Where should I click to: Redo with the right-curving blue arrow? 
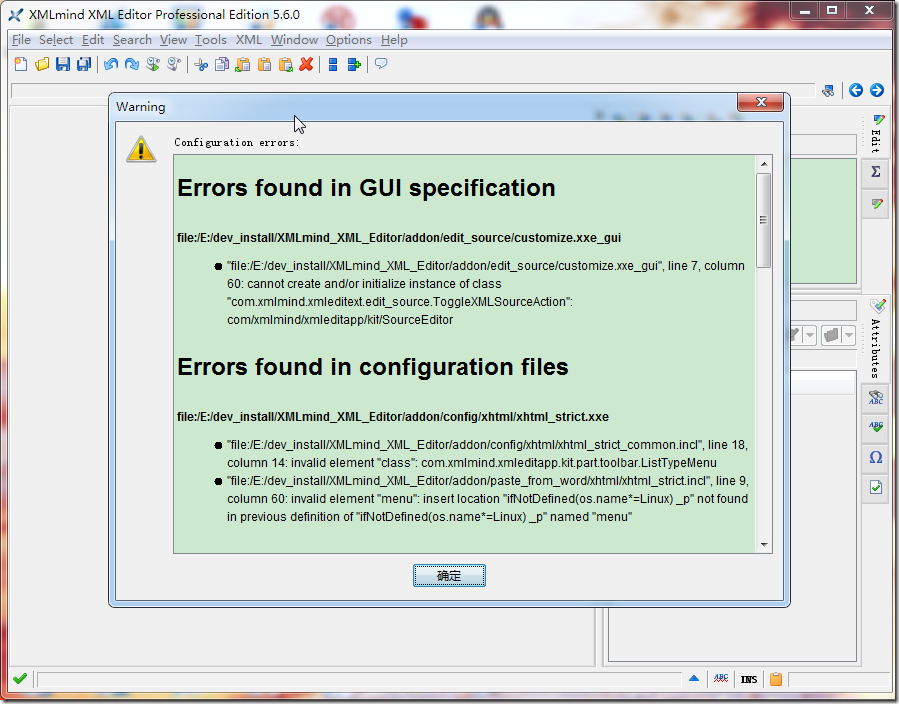coord(132,64)
